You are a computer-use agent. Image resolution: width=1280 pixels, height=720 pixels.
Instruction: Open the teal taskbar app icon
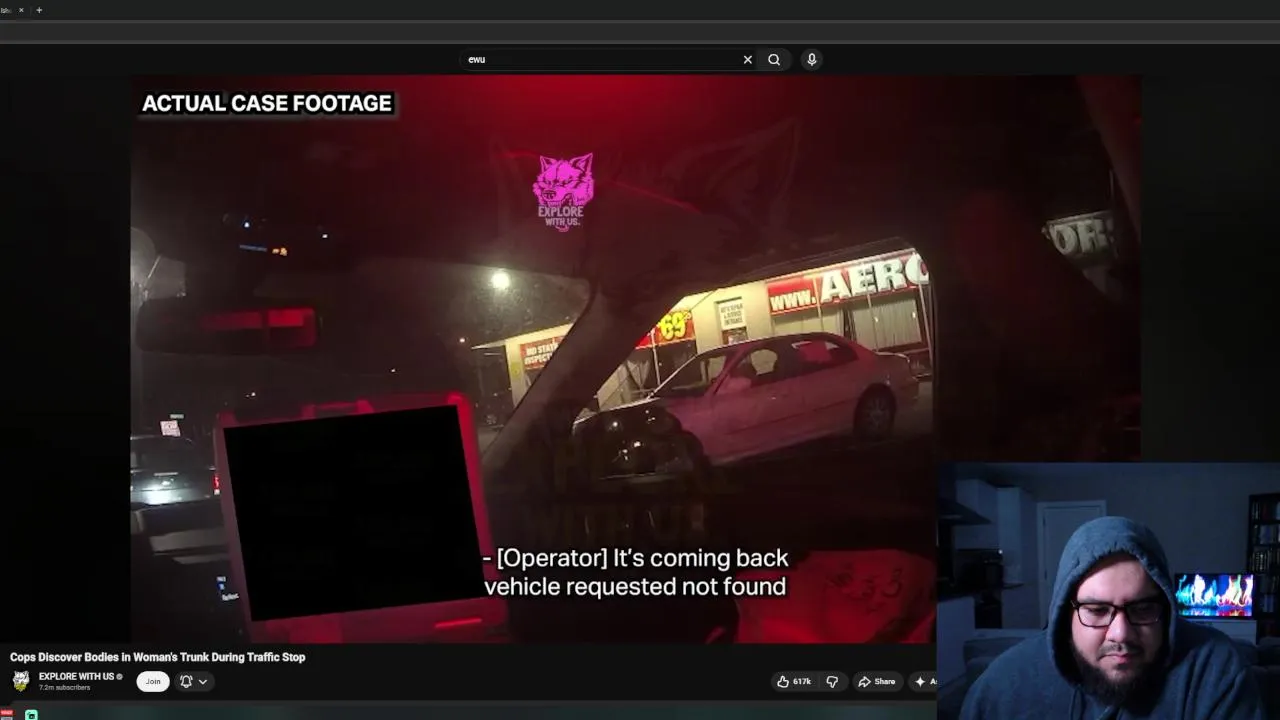point(31,715)
